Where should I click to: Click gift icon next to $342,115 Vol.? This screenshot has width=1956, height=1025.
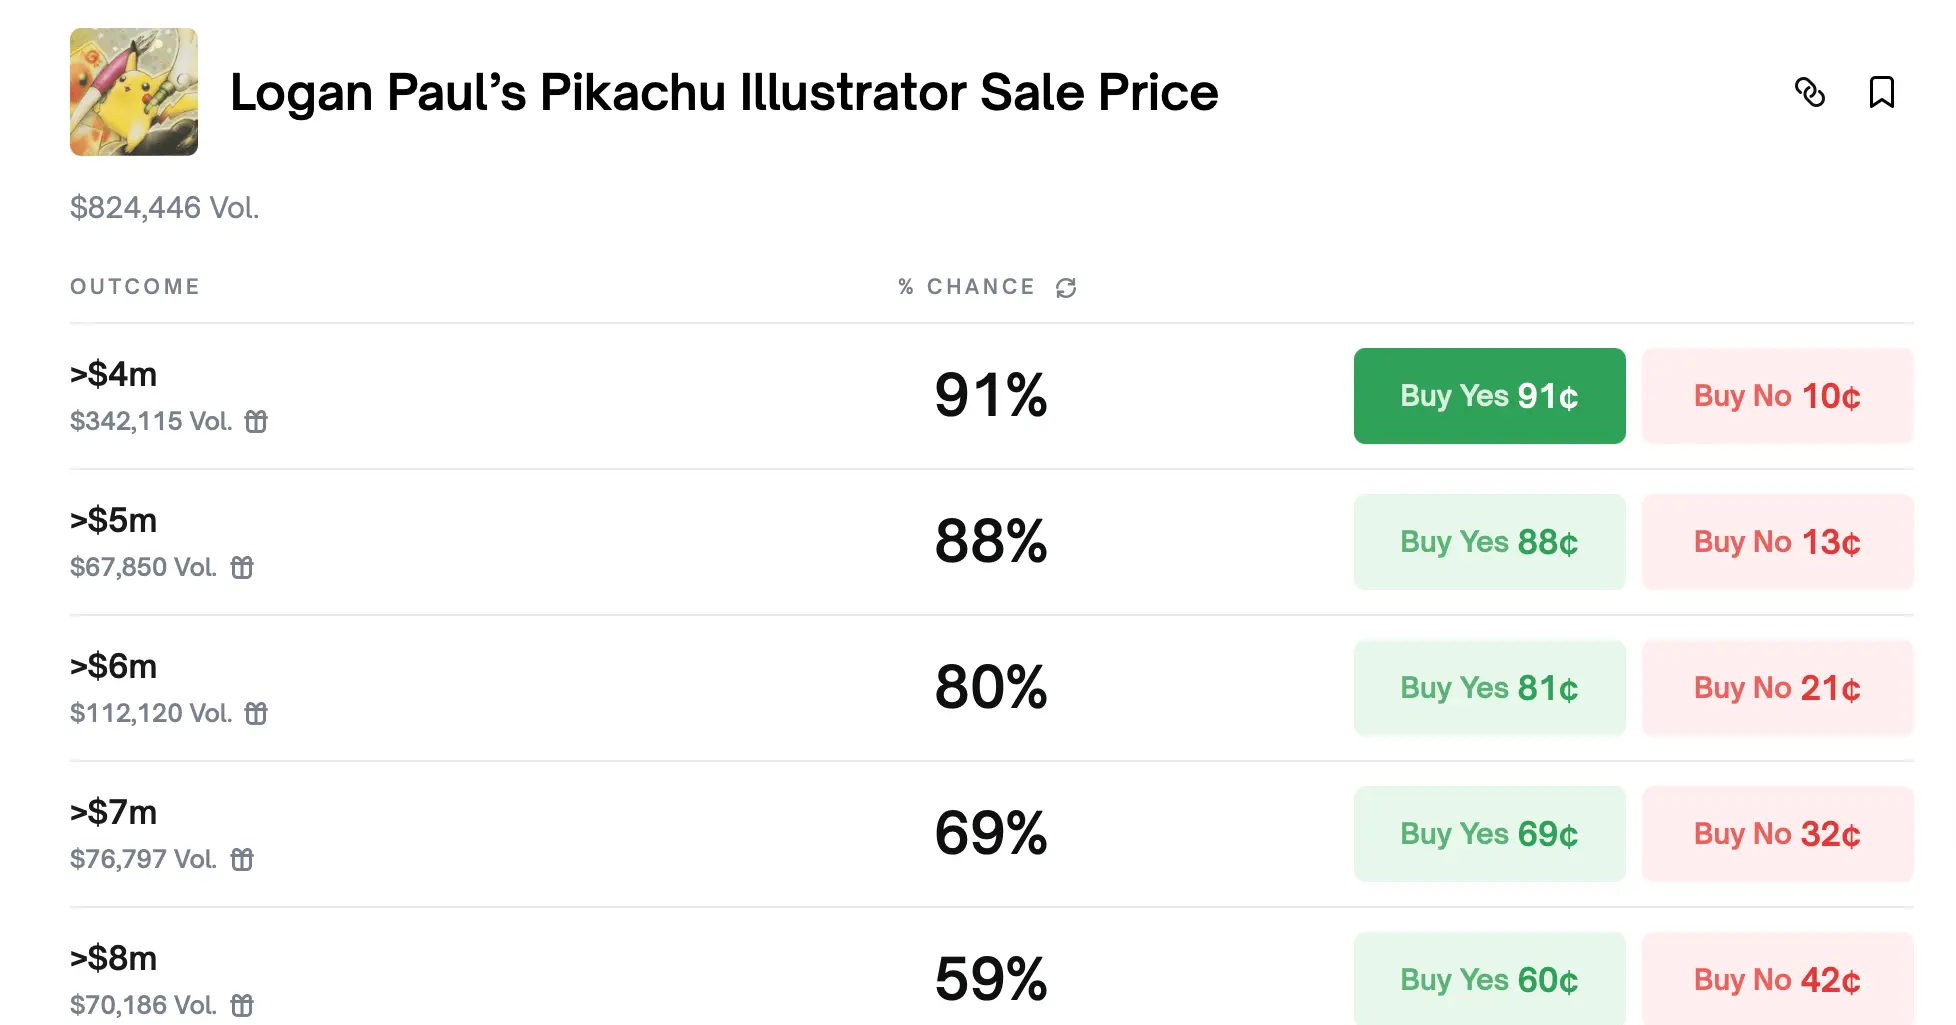point(256,422)
